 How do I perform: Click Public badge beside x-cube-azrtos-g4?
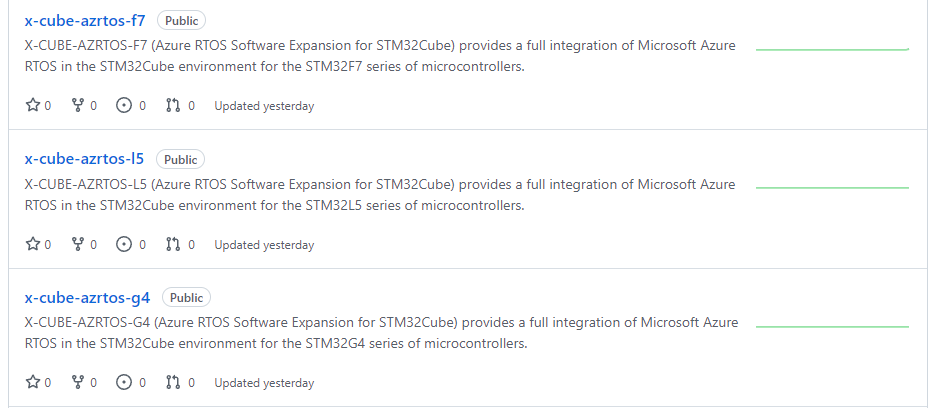(186, 298)
